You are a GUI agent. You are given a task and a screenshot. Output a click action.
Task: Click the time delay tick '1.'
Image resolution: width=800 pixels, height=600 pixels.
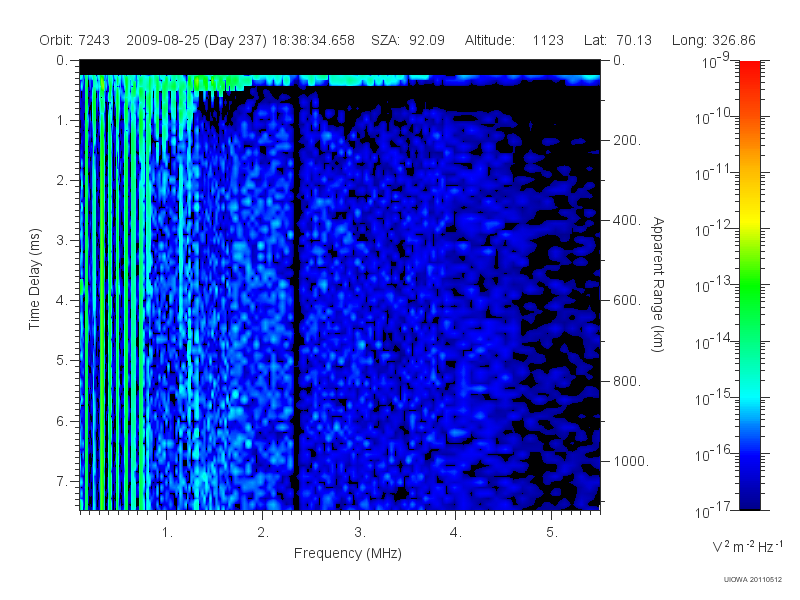click(62, 121)
